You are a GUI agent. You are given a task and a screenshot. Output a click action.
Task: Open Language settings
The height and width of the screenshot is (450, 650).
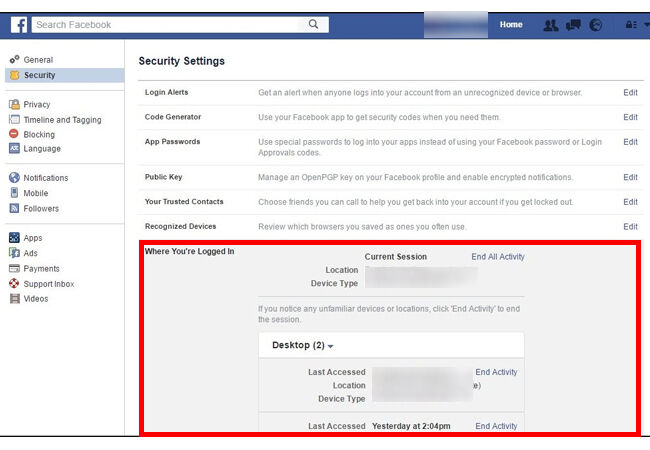coord(42,148)
